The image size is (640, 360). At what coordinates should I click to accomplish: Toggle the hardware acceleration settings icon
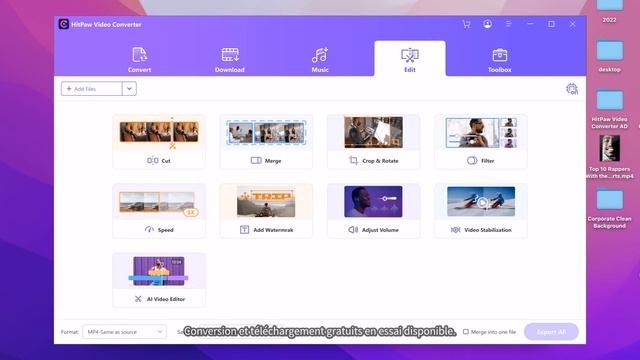[x=572, y=89]
